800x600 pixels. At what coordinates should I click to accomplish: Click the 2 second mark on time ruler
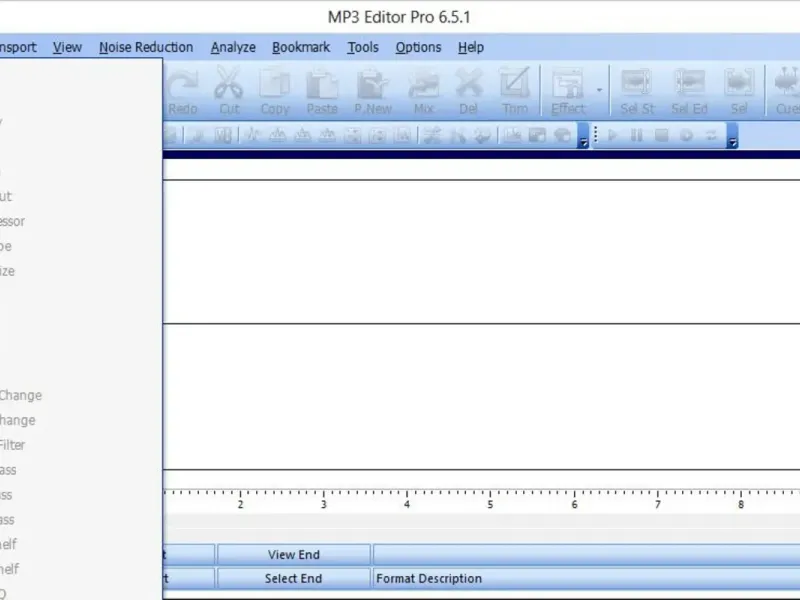click(x=240, y=504)
